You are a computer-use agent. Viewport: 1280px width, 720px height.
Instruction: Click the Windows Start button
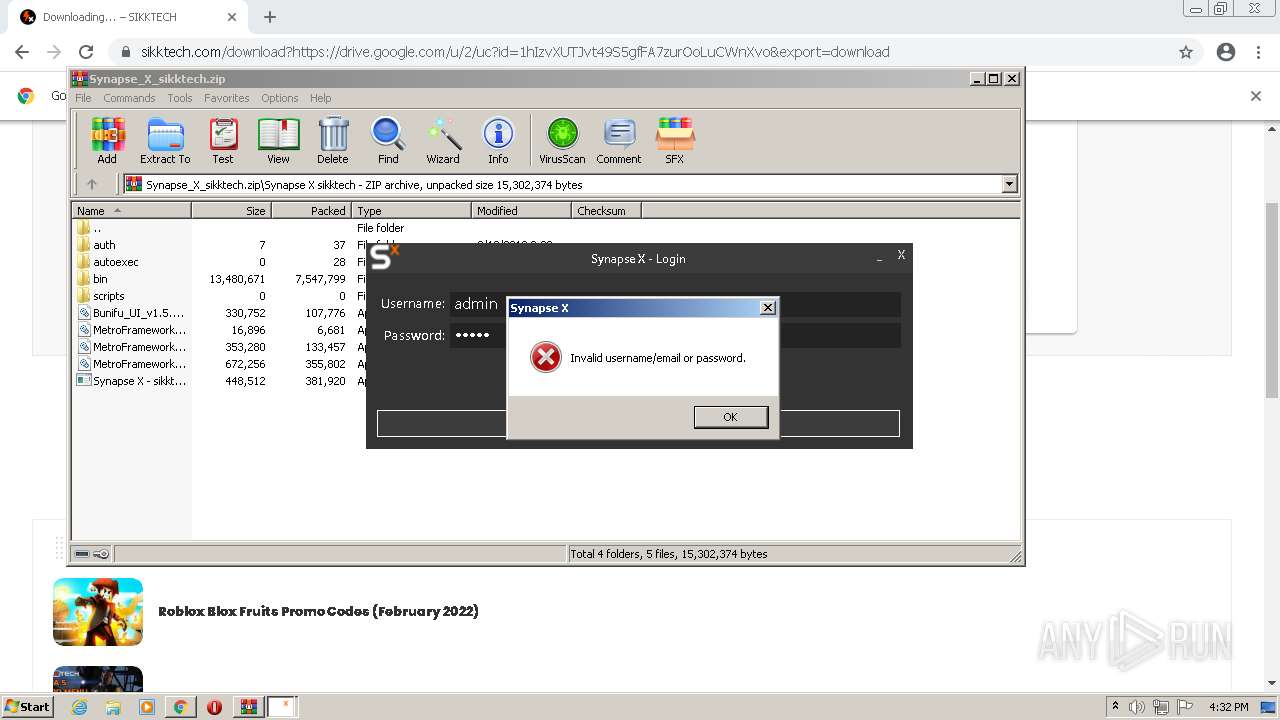[x=28, y=707]
